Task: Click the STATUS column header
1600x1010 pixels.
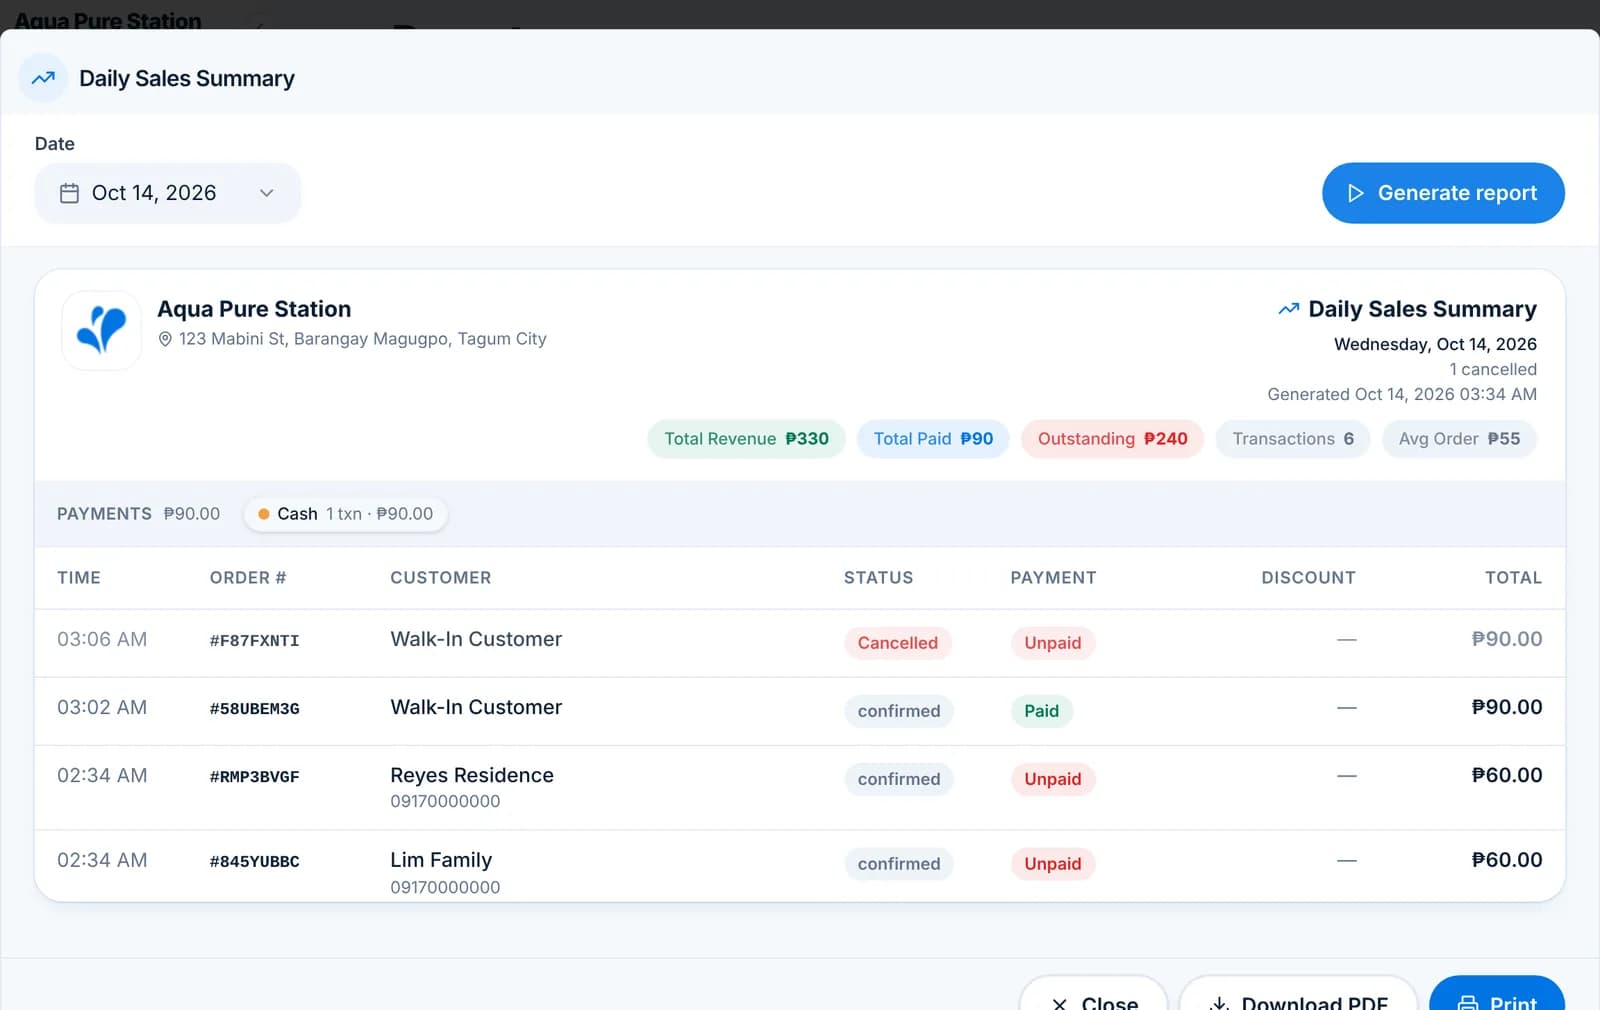Action: [878, 578]
